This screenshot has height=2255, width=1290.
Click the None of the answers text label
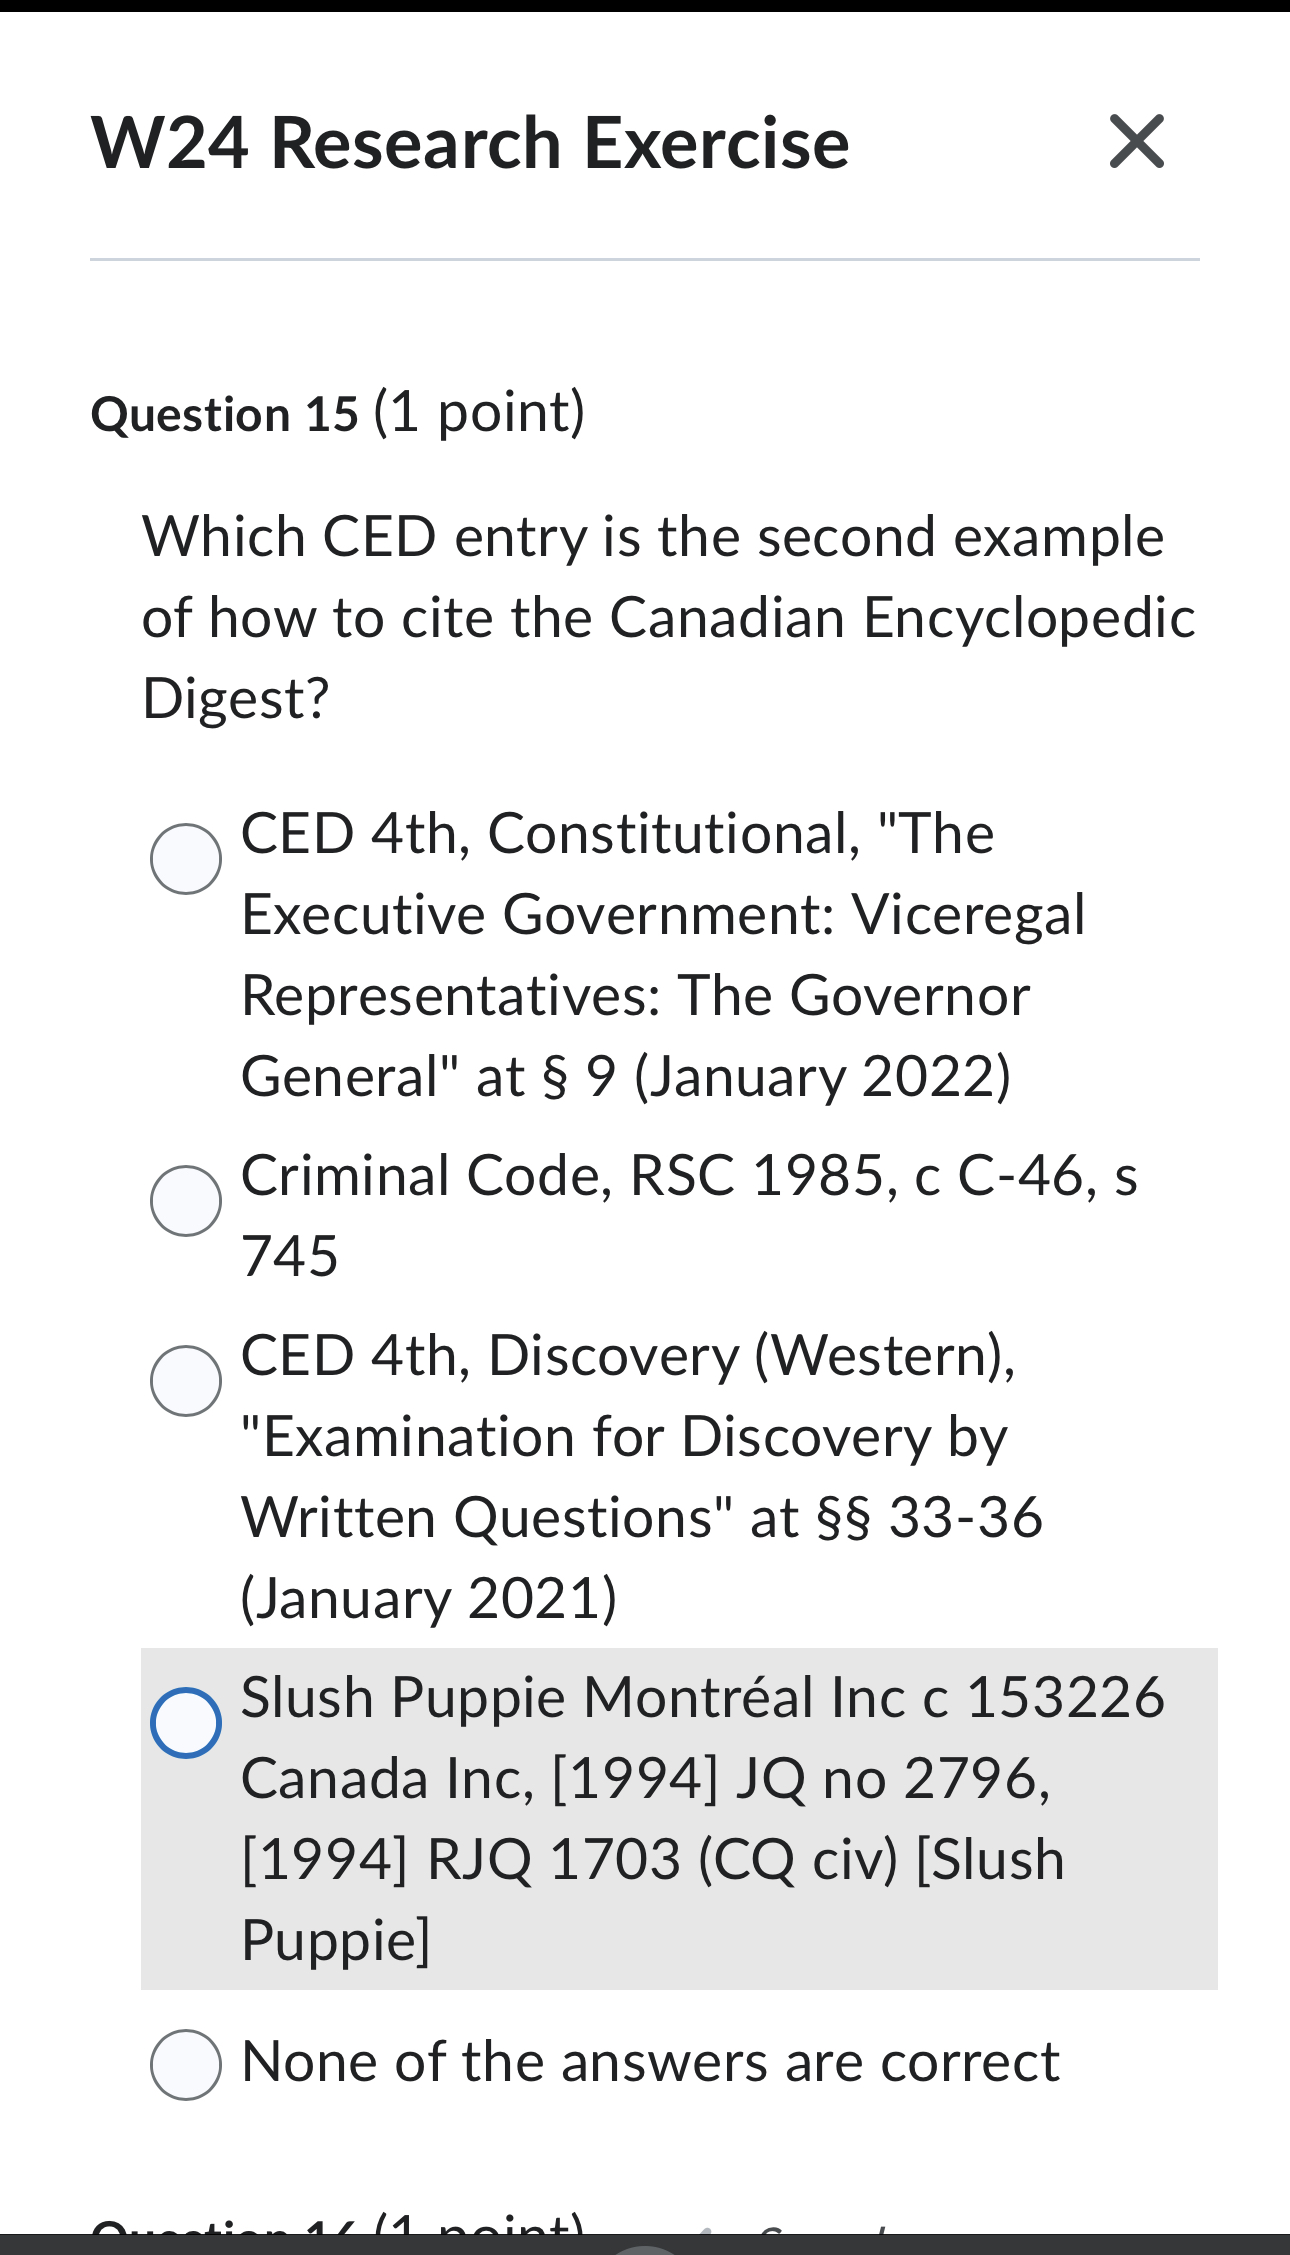(x=650, y=2063)
